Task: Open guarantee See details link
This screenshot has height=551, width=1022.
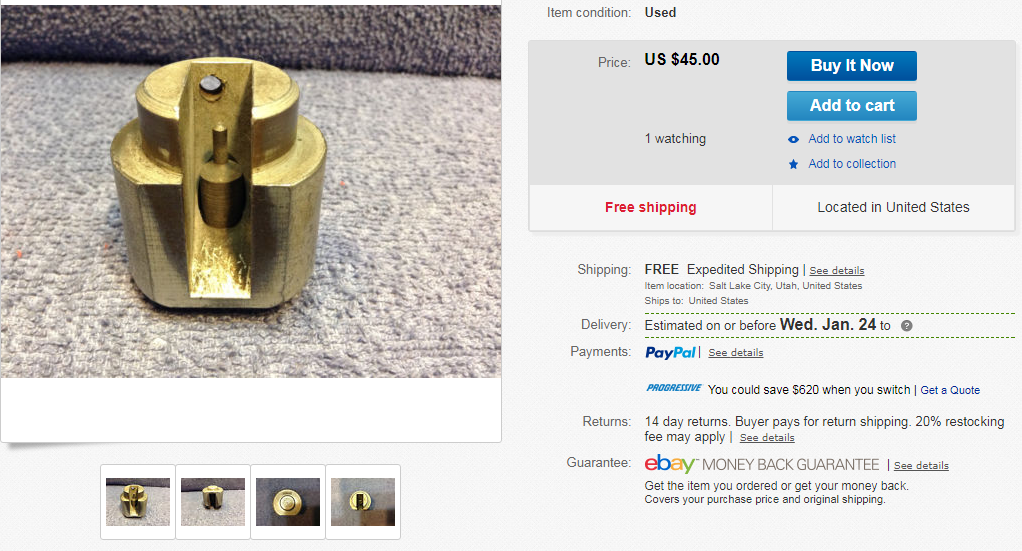Action: 921,466
